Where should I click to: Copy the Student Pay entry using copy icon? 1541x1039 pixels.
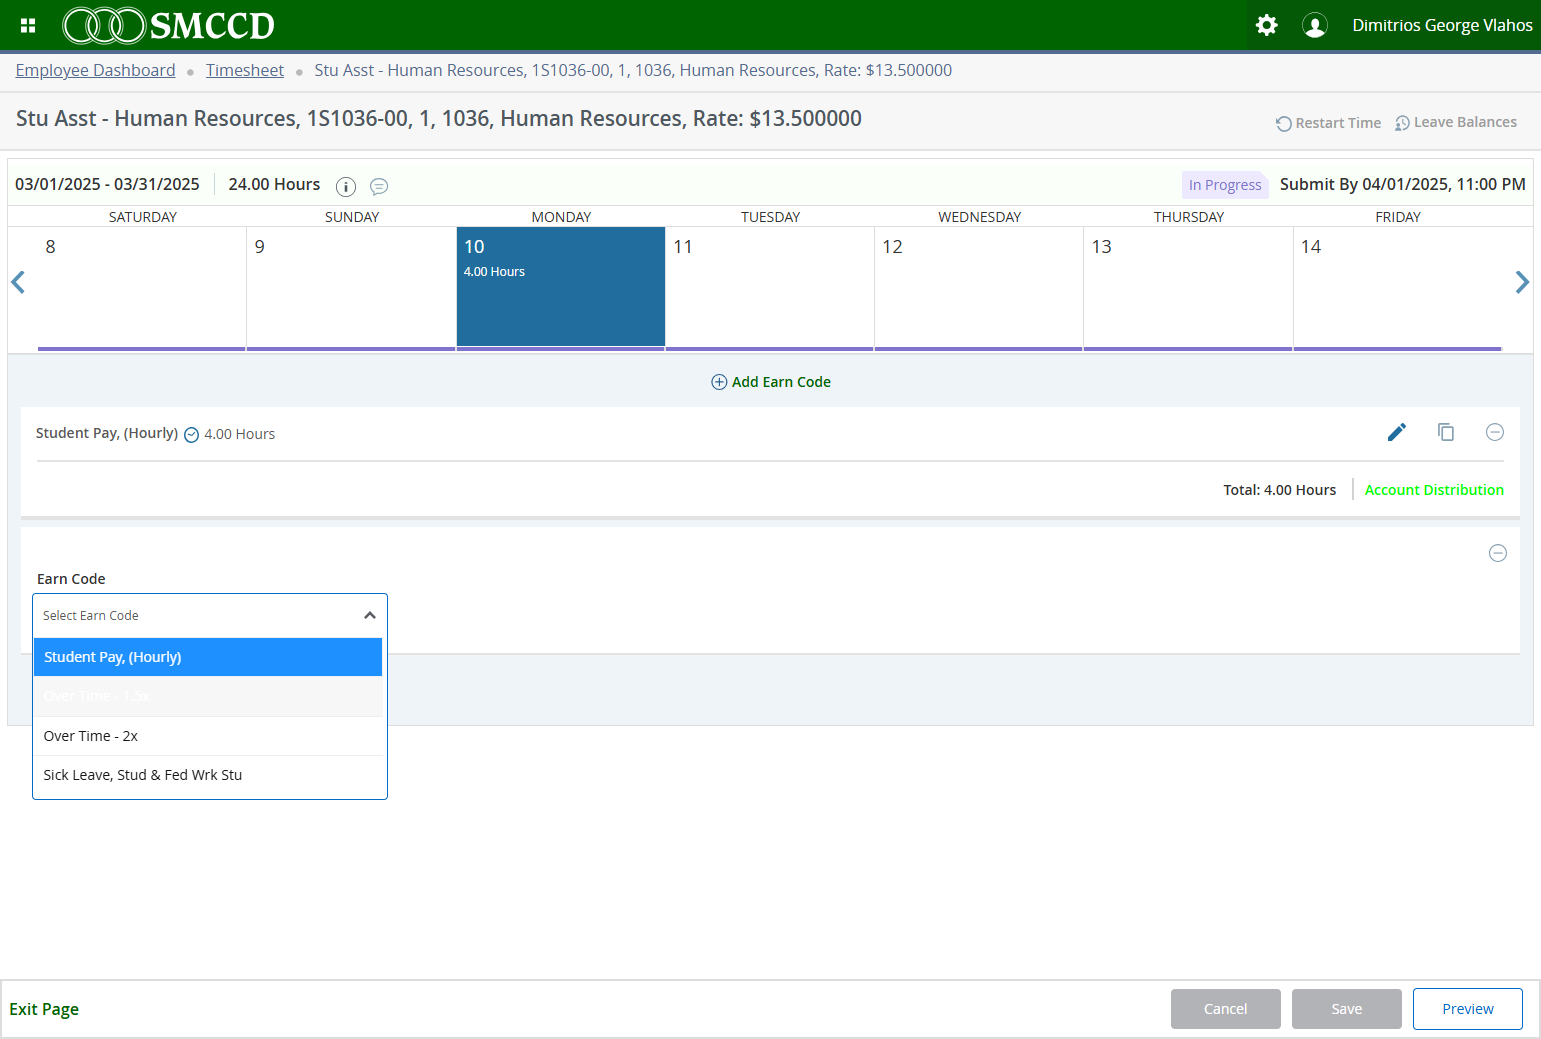point(1446,432)
